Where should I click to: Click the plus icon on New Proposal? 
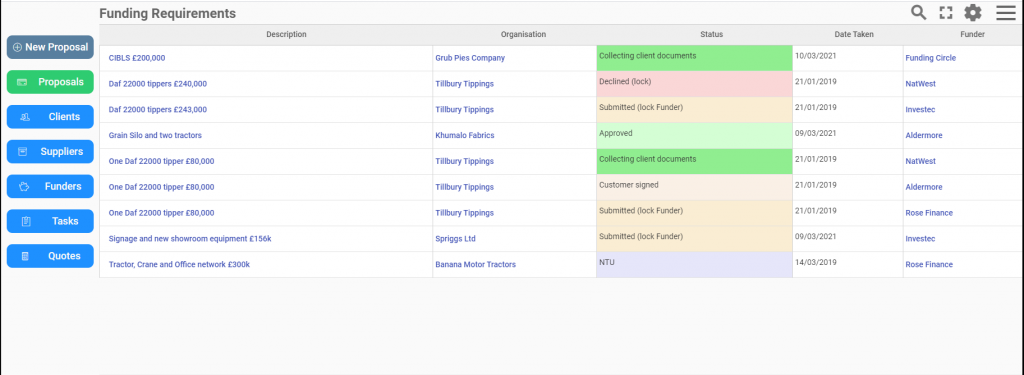tap(18, 48)
